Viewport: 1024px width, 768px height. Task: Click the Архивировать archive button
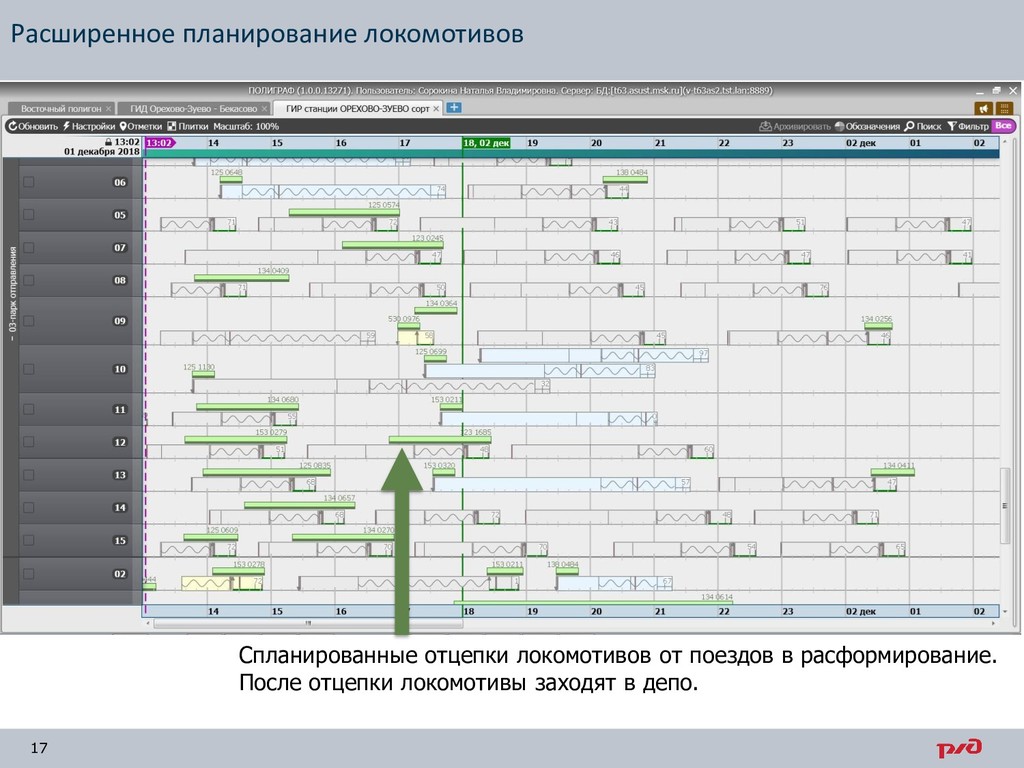point(795,126)
